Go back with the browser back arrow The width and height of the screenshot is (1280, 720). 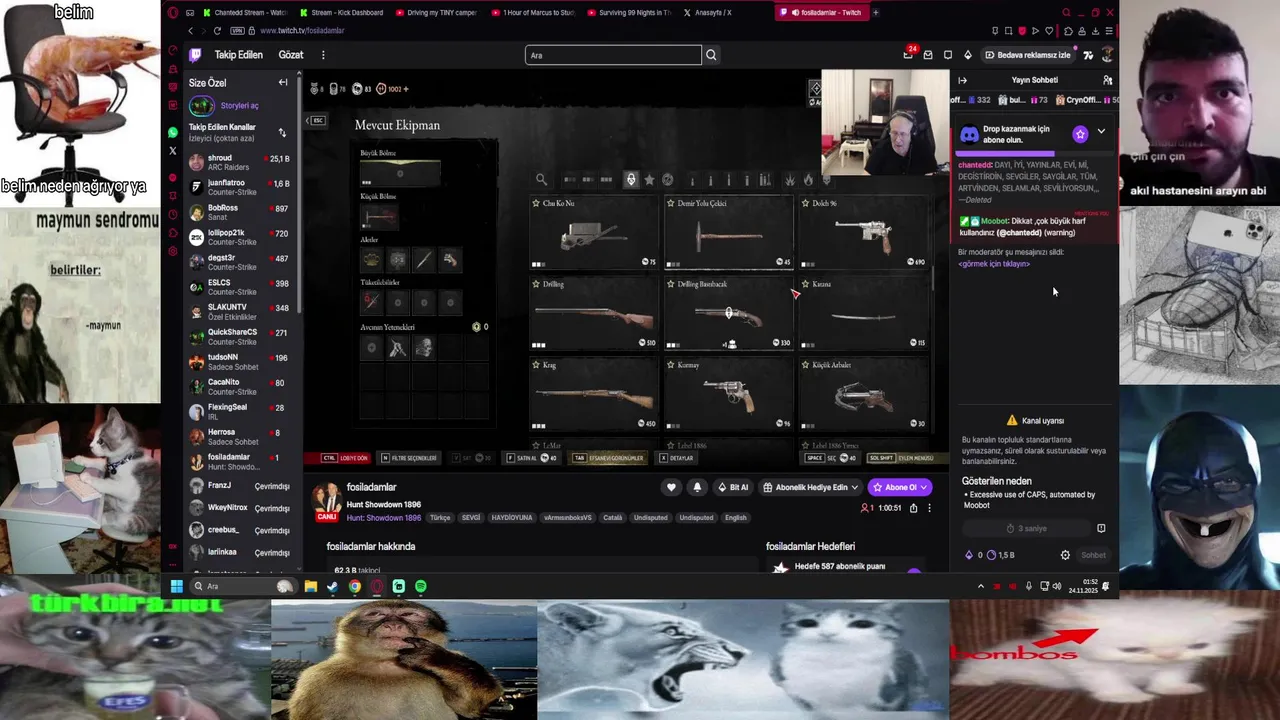[x=190, y=31]
